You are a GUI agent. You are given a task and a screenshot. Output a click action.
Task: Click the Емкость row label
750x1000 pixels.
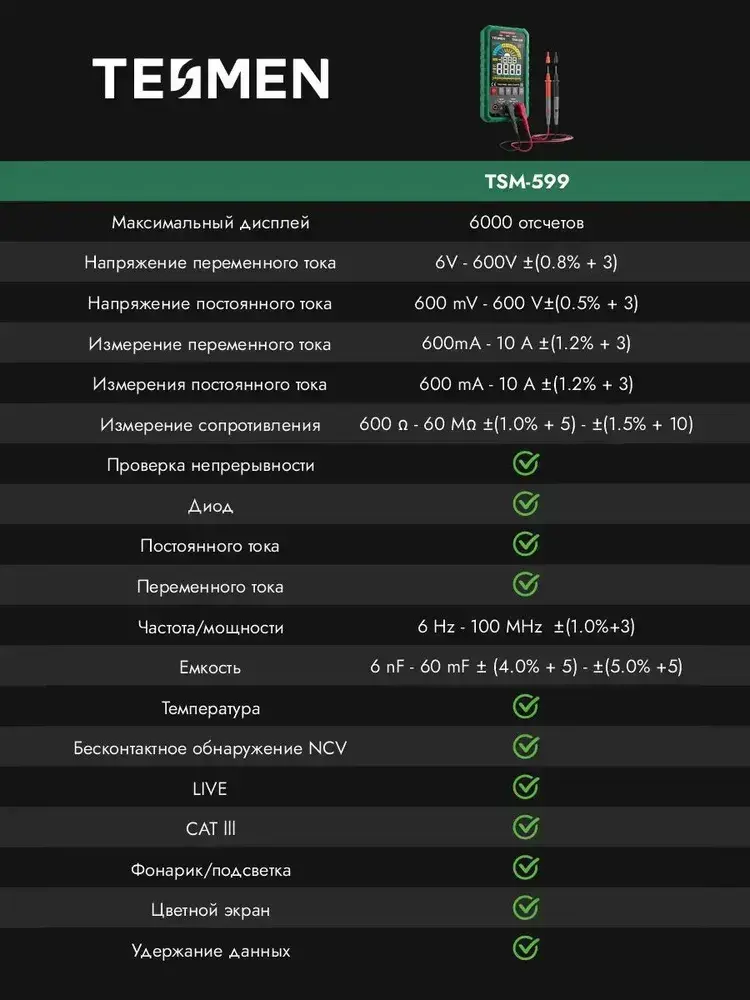(x=210, y=667)
